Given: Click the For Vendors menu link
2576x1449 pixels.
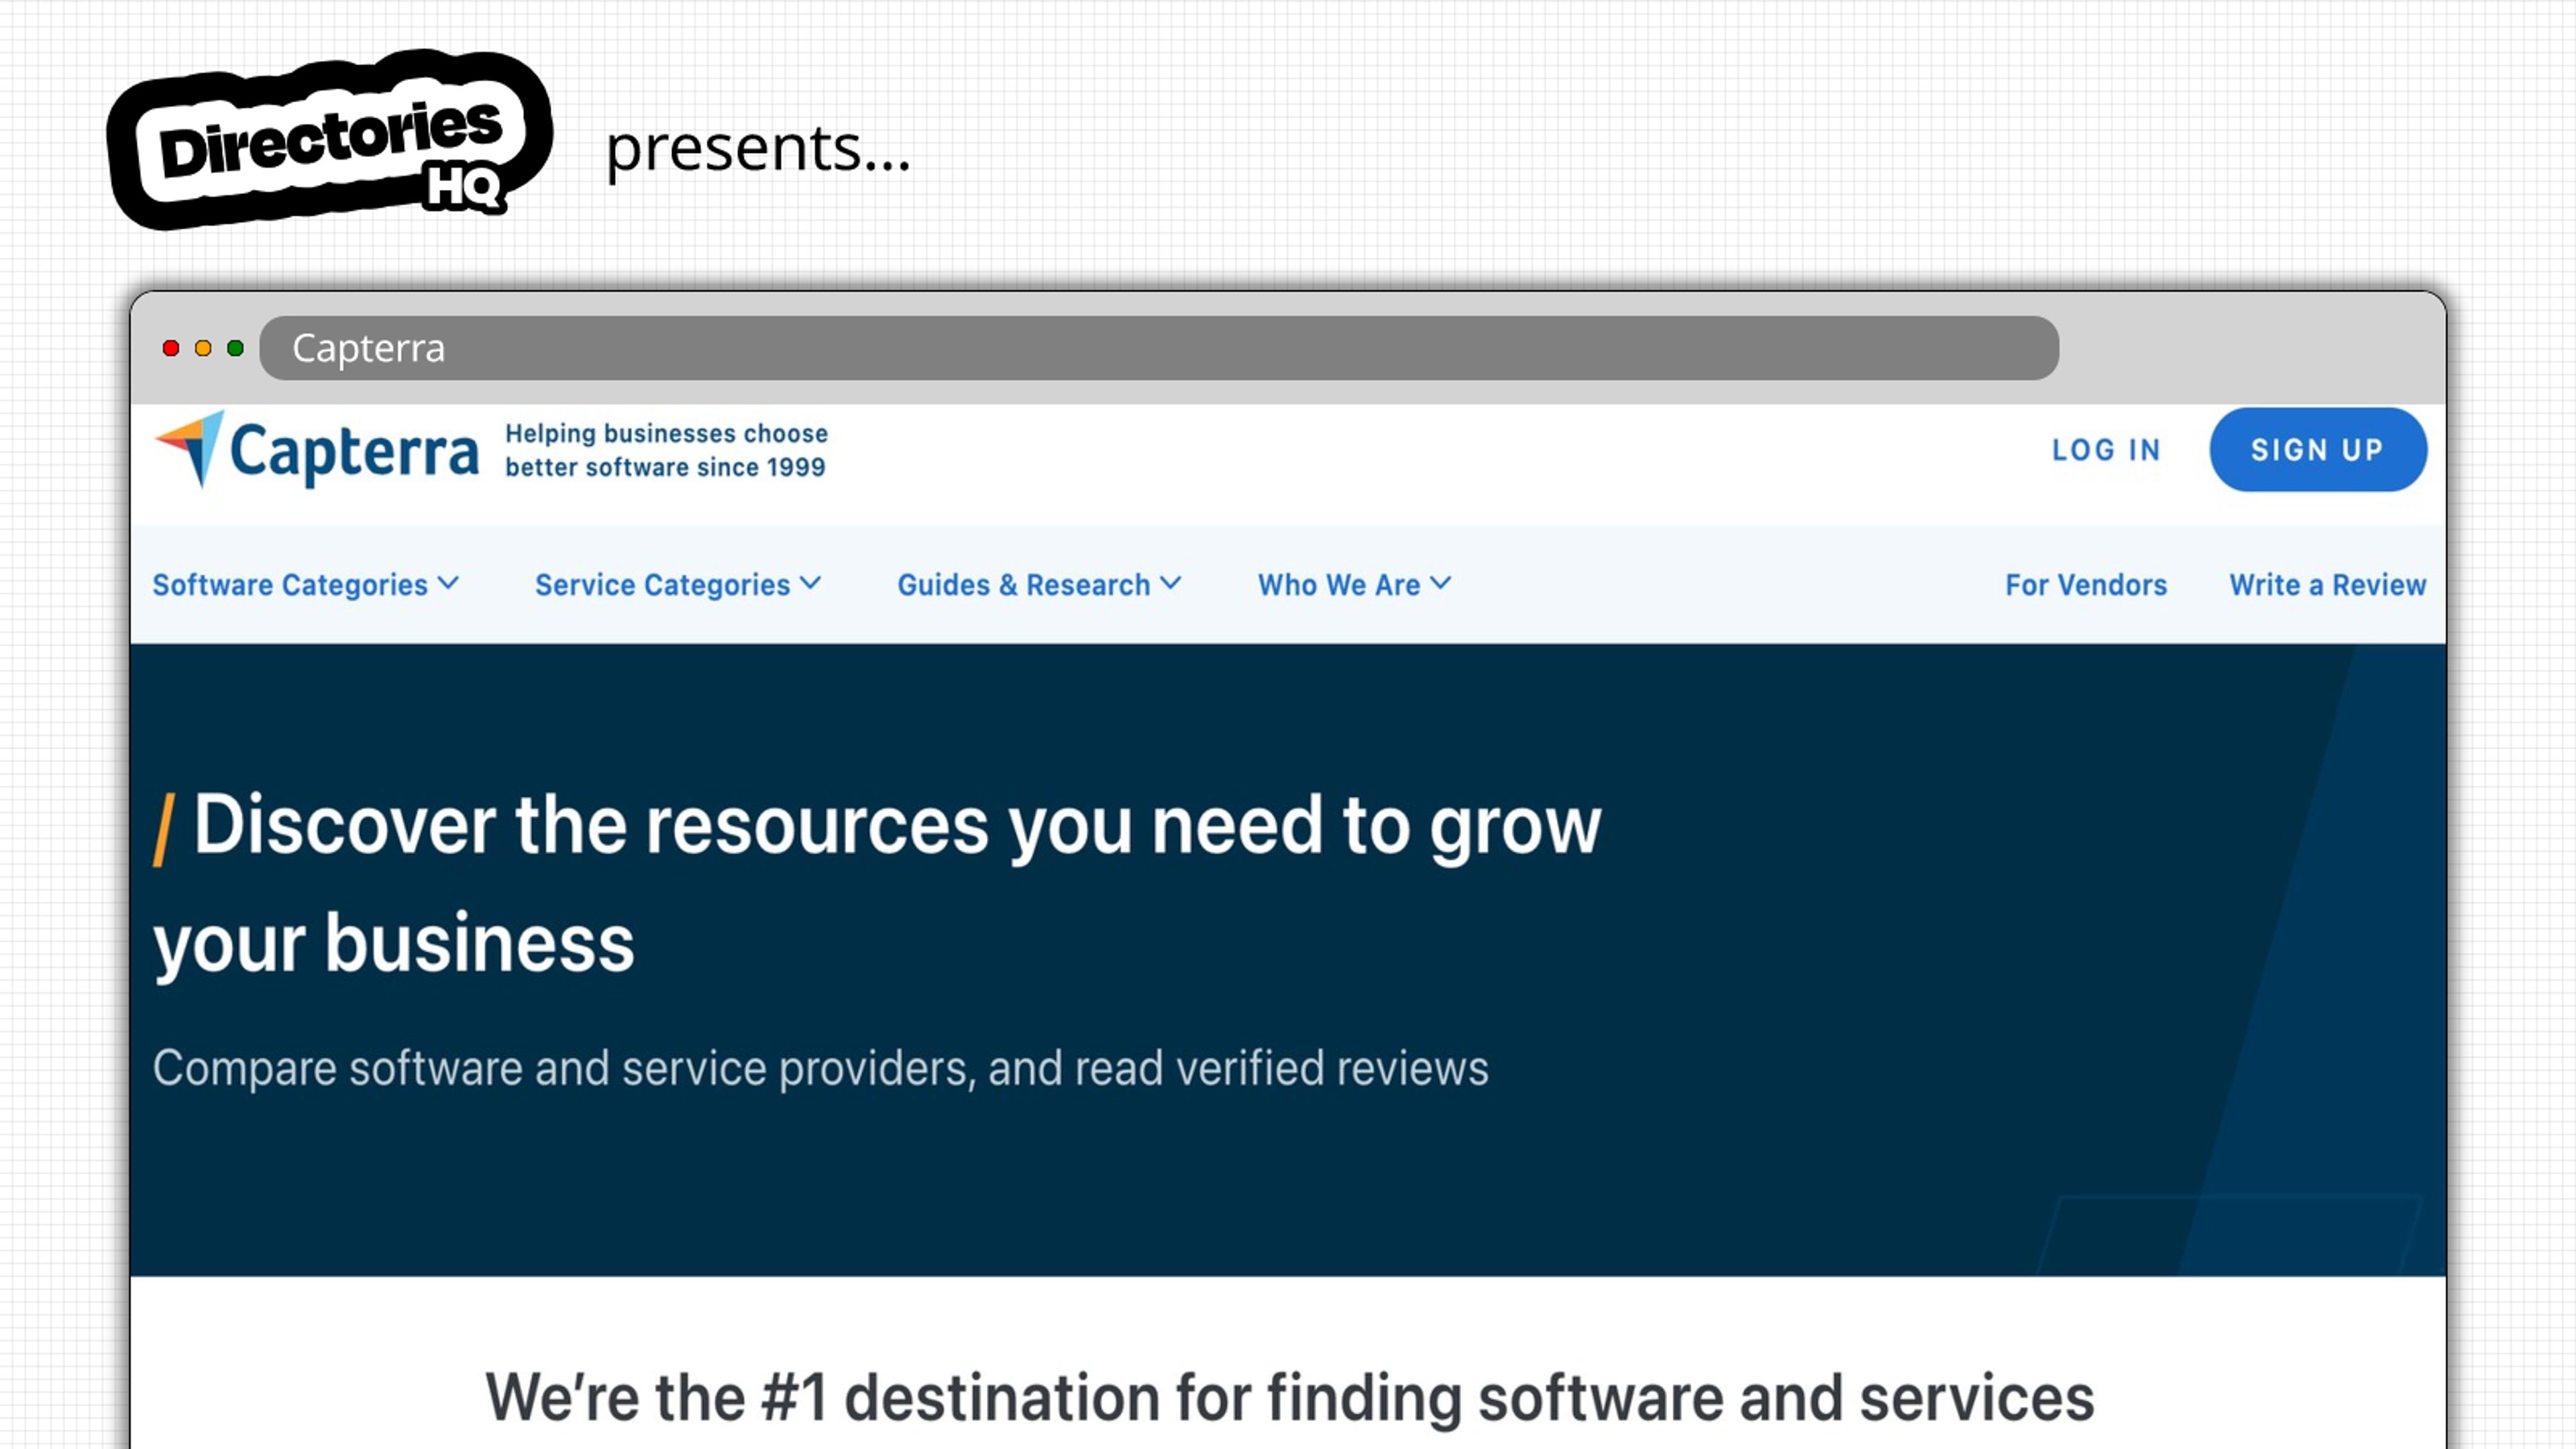Looking at the screenshot, I should [x=2084, y=584].
